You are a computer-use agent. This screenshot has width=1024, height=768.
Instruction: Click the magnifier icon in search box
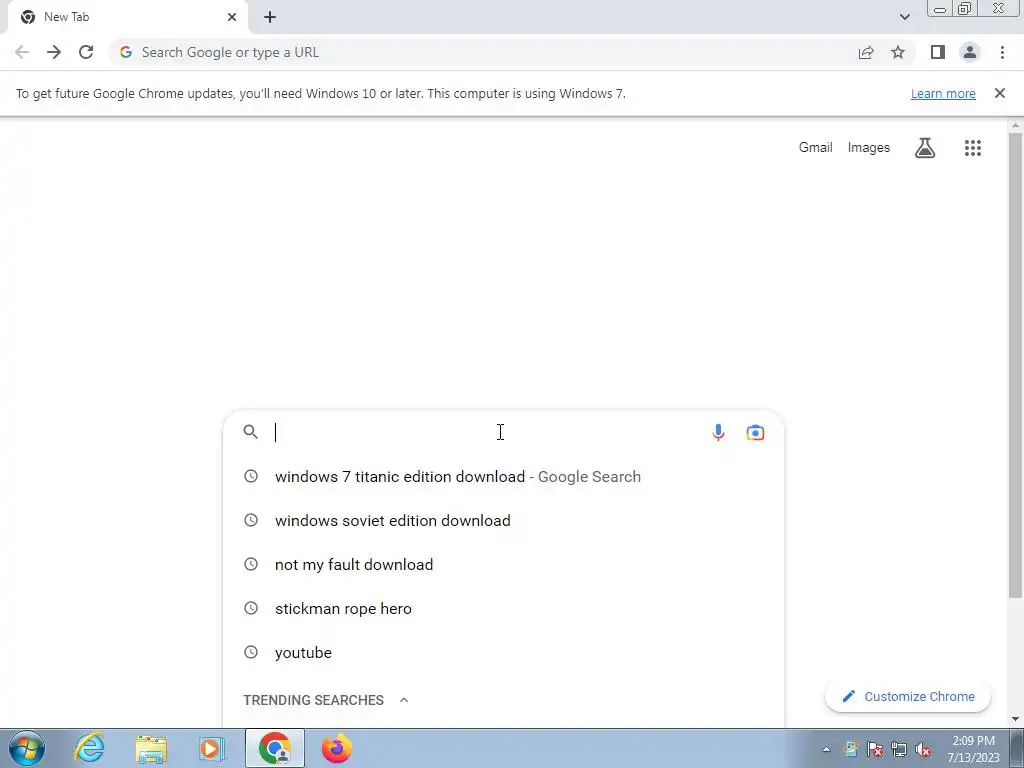(x=251, y=432)
